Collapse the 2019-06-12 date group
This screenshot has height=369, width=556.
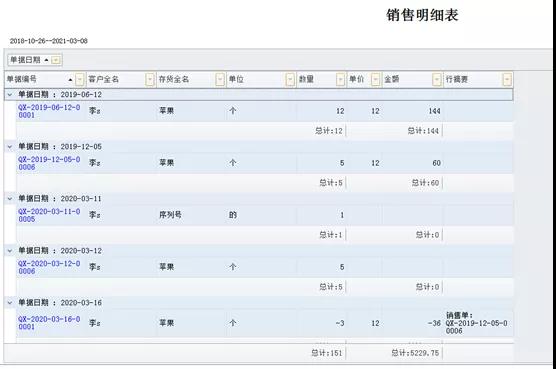click(10, 95)
